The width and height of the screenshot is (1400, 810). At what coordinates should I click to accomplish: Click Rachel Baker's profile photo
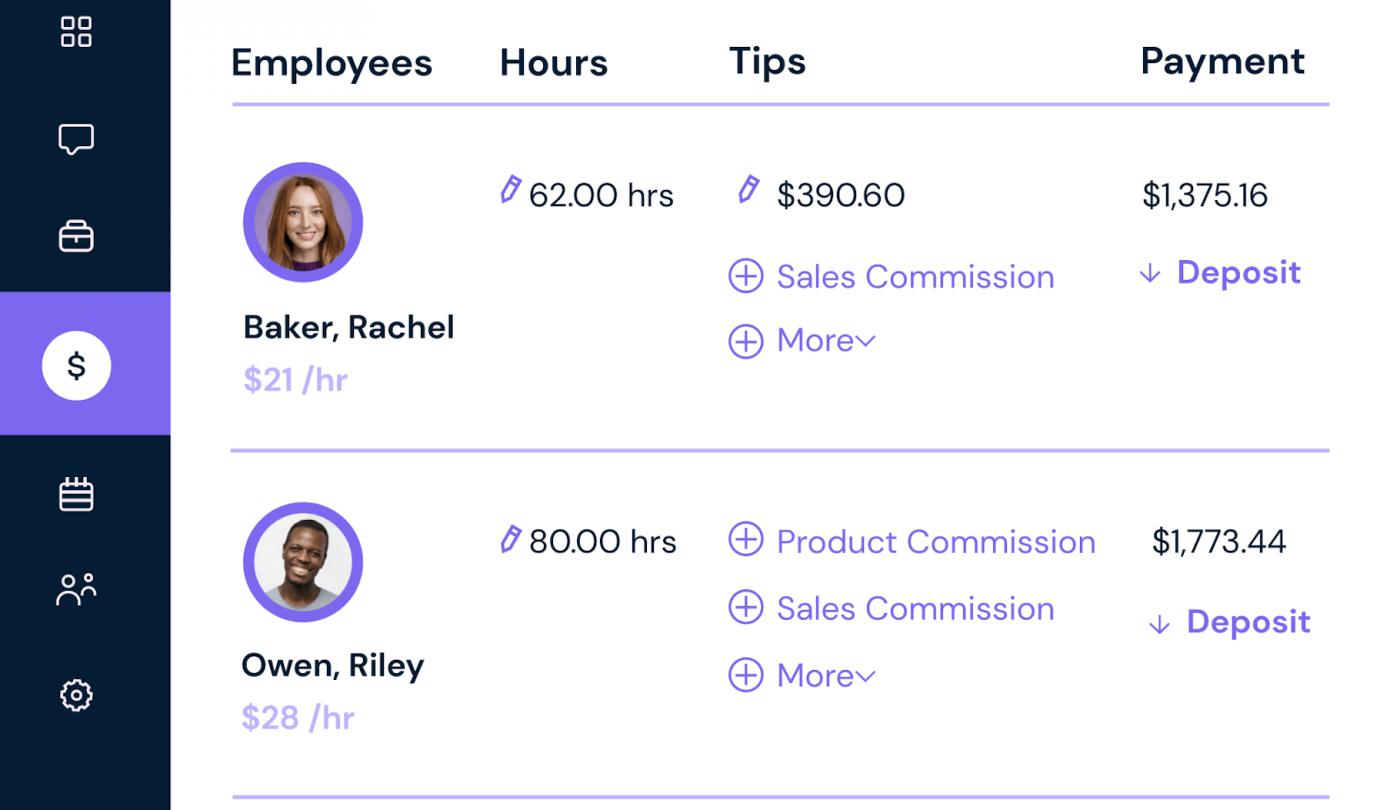coord(303,222)
